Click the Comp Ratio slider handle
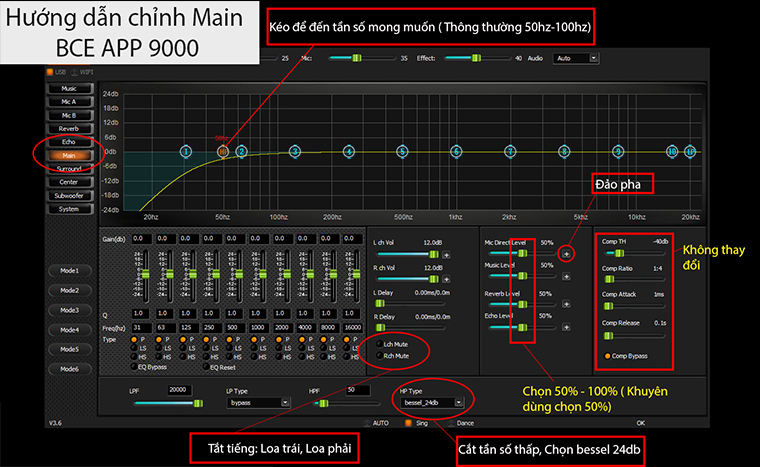The height and width of the screenshot is (467, 760). coord(610,279)
